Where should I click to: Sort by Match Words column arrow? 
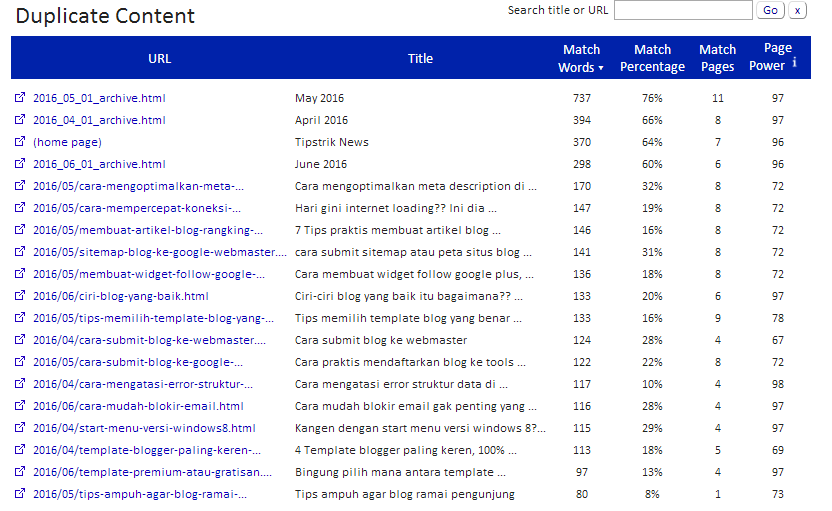point(601,68)
